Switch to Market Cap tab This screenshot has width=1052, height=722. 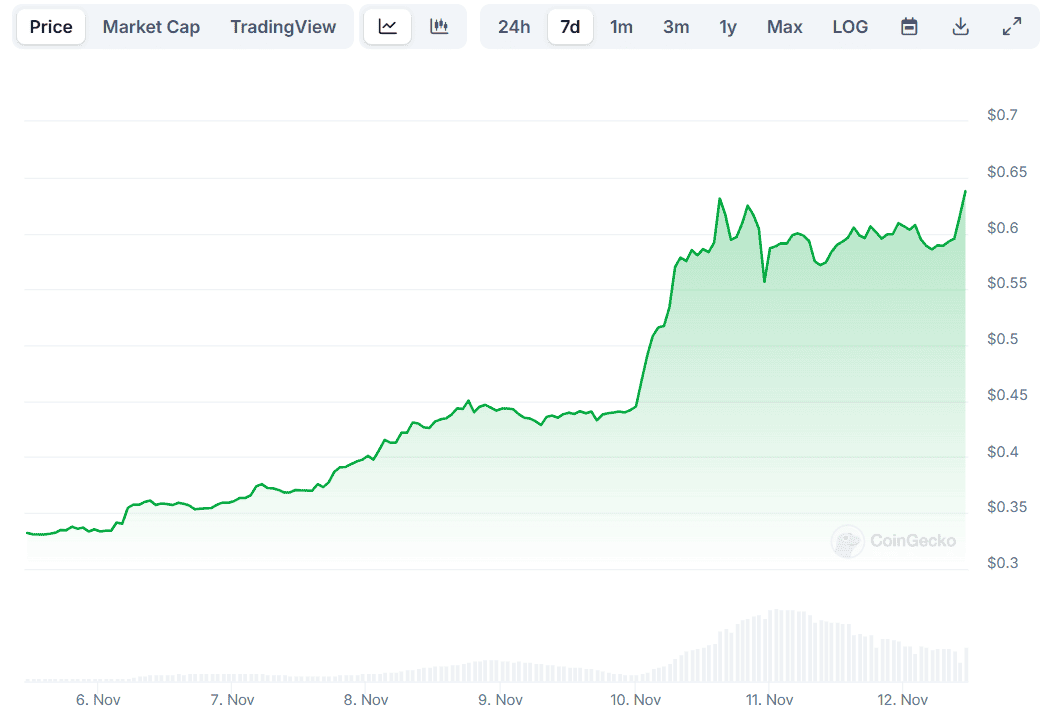pyautogui.click(x=151, y=27)
